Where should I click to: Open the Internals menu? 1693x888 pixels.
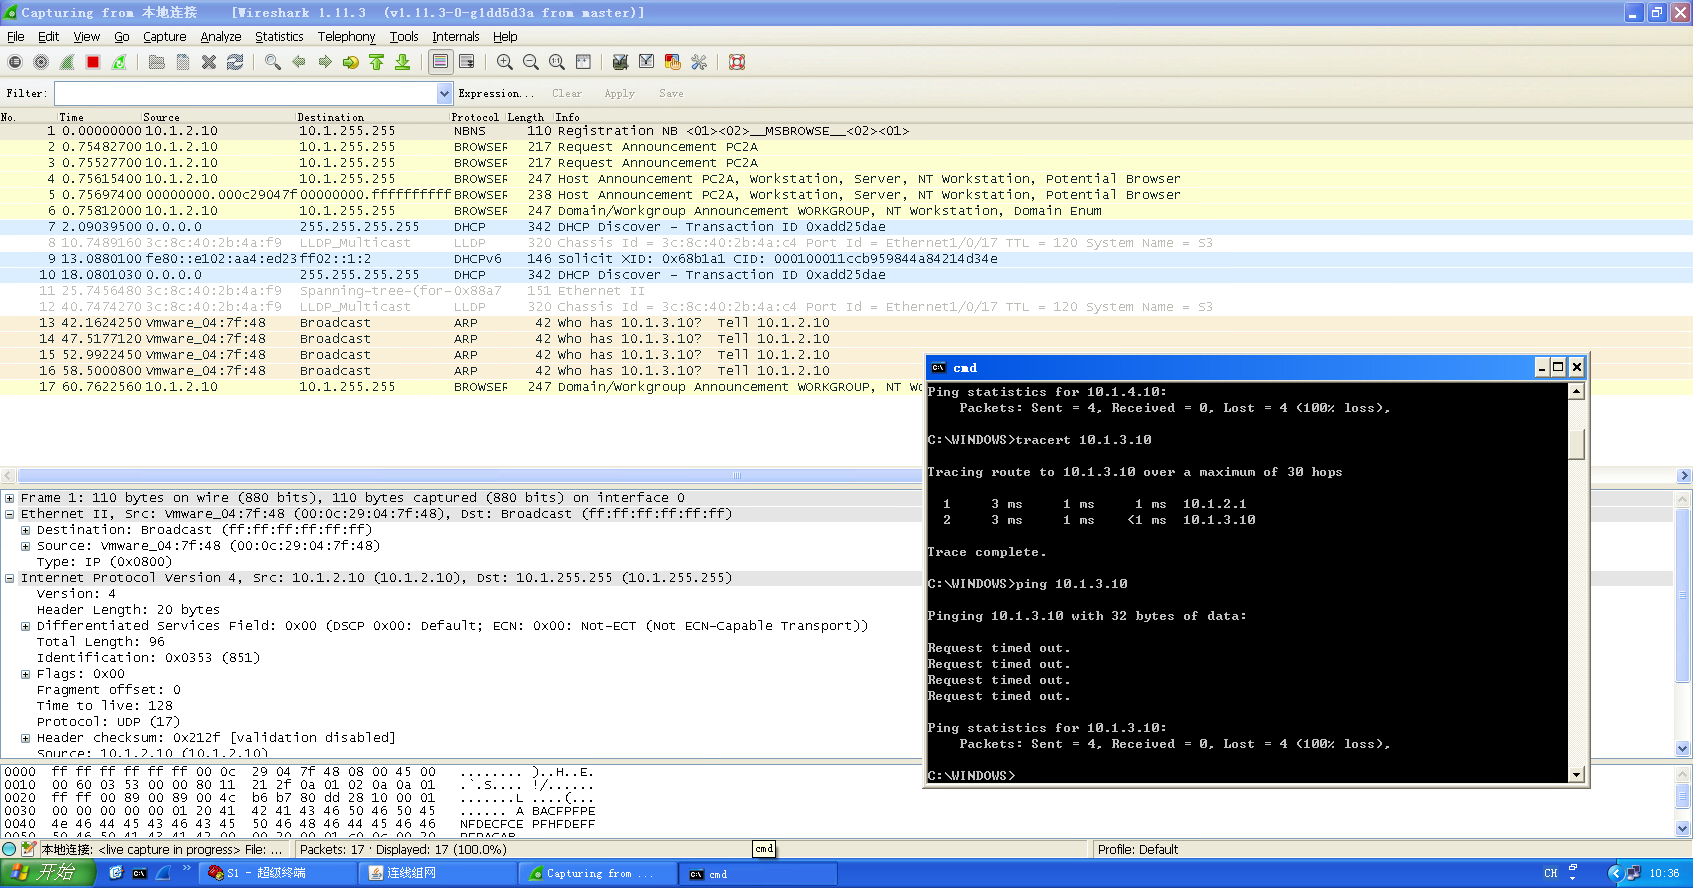tap(456, 37)
